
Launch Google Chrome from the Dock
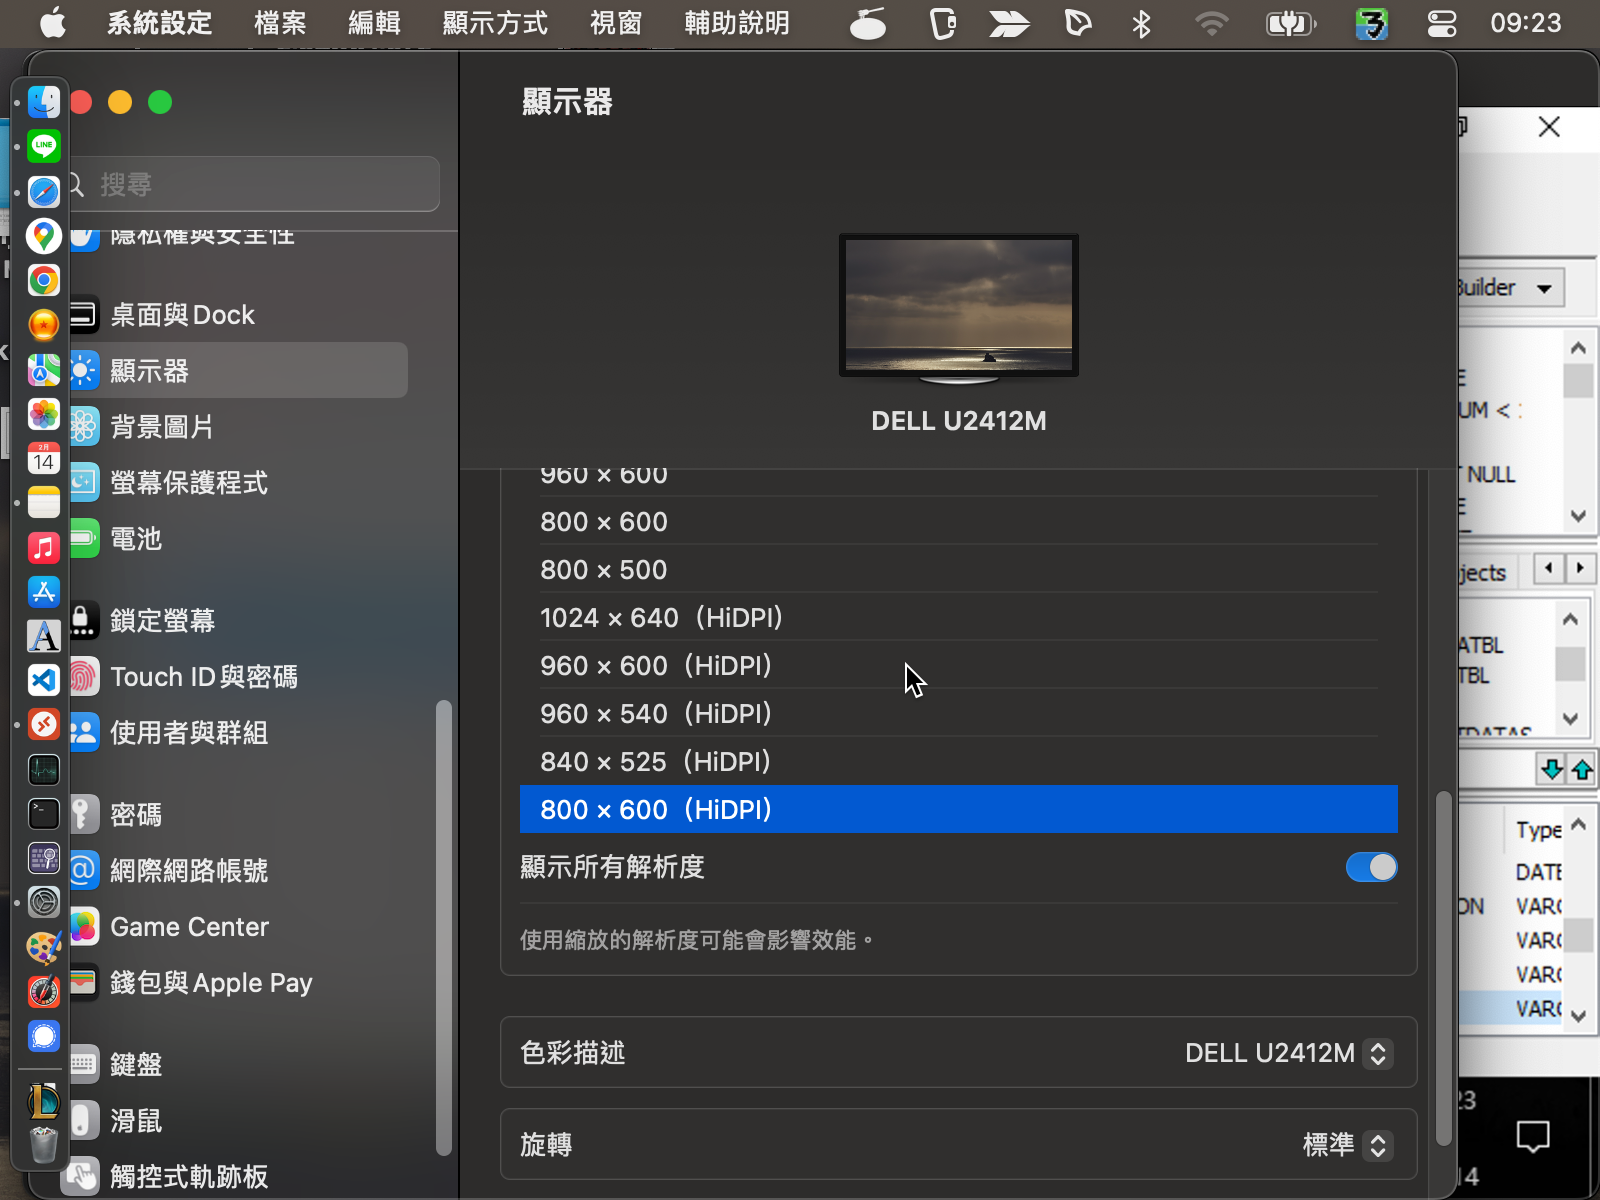click(44, 280)
